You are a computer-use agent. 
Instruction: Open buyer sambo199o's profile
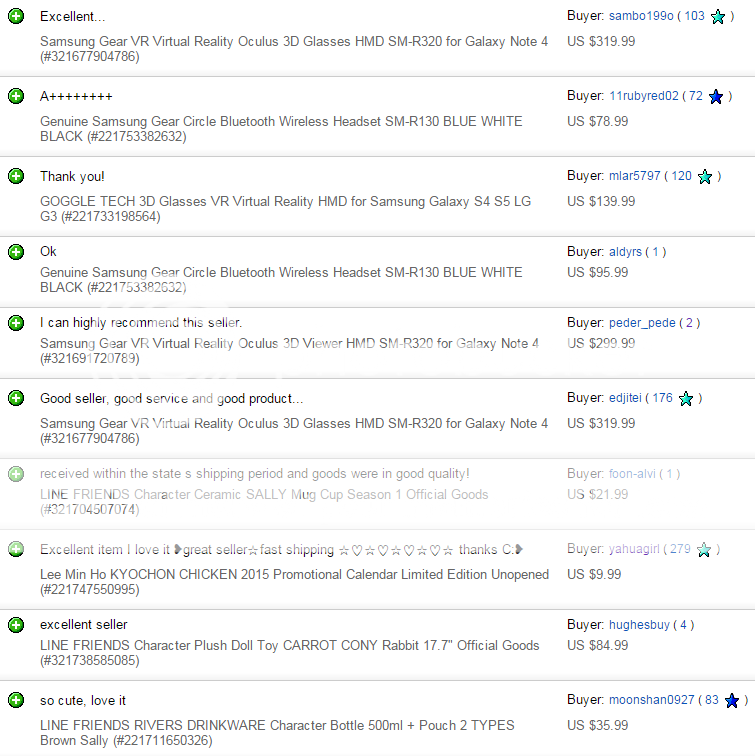point(640,17)
